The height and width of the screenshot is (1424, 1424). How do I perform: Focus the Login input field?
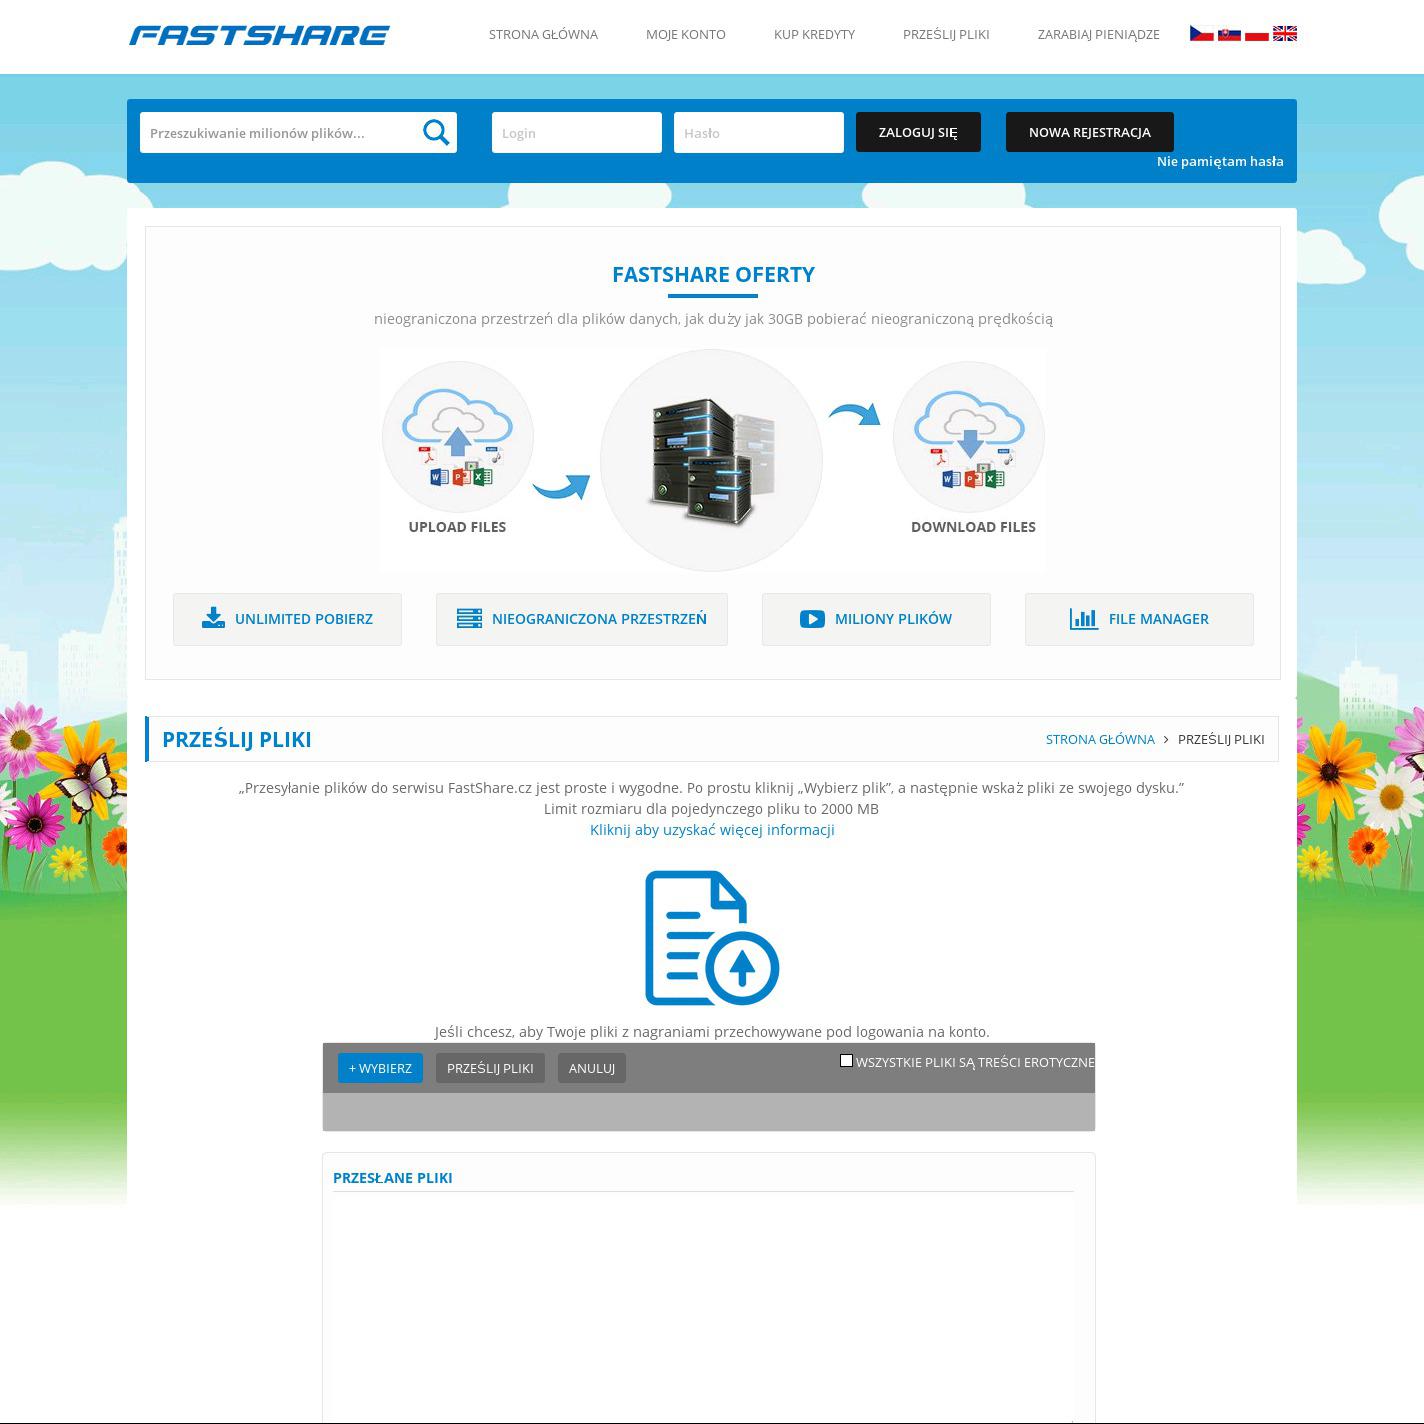[576, 133]
